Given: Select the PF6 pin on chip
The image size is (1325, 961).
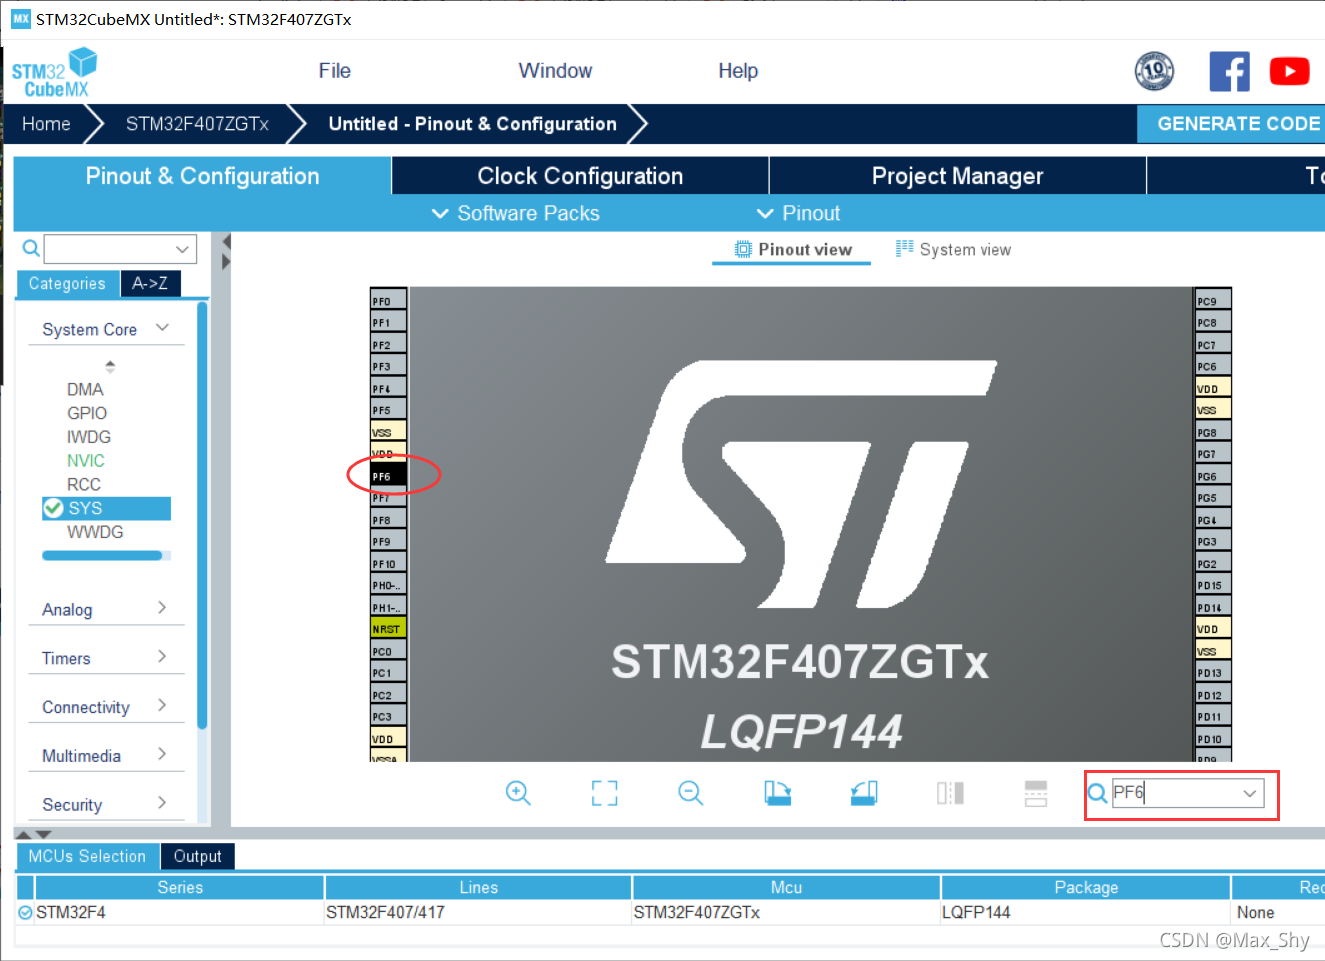Looking at the screenshot, I should click(388, 476).
